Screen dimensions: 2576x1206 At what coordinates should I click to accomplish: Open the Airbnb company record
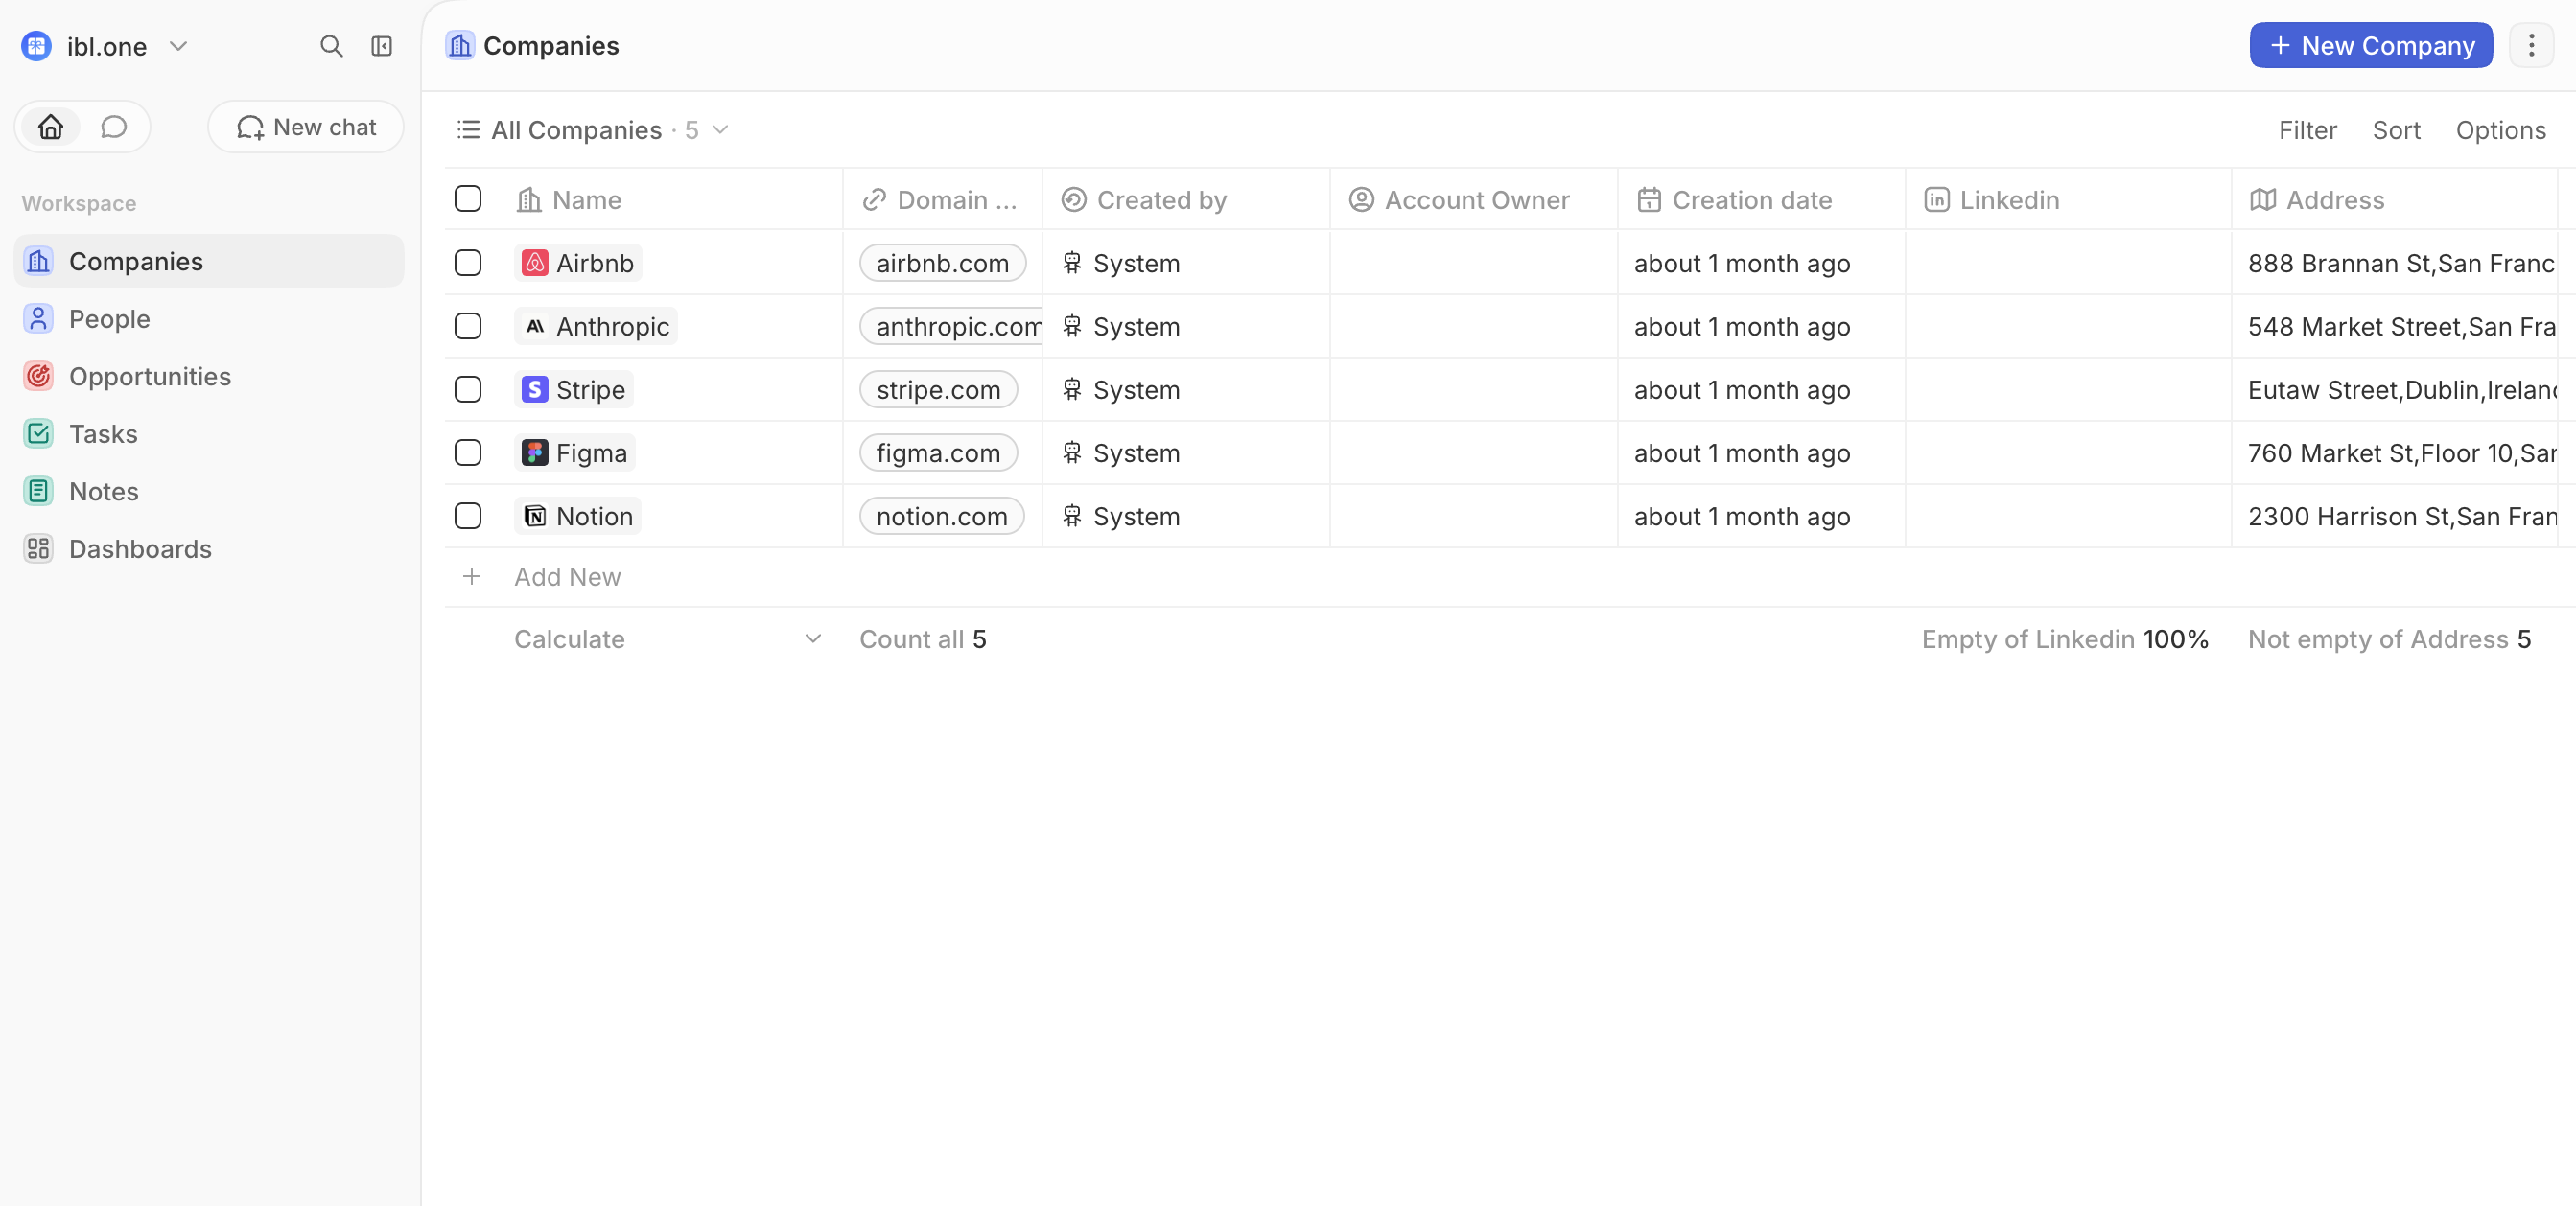click(578, 263)
